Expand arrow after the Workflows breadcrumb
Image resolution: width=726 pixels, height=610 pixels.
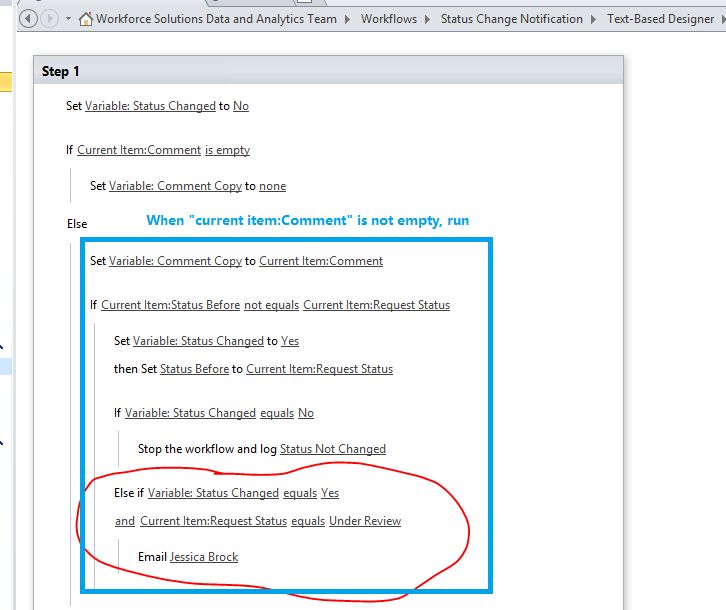pyautogui.click(x=427, y=19)
